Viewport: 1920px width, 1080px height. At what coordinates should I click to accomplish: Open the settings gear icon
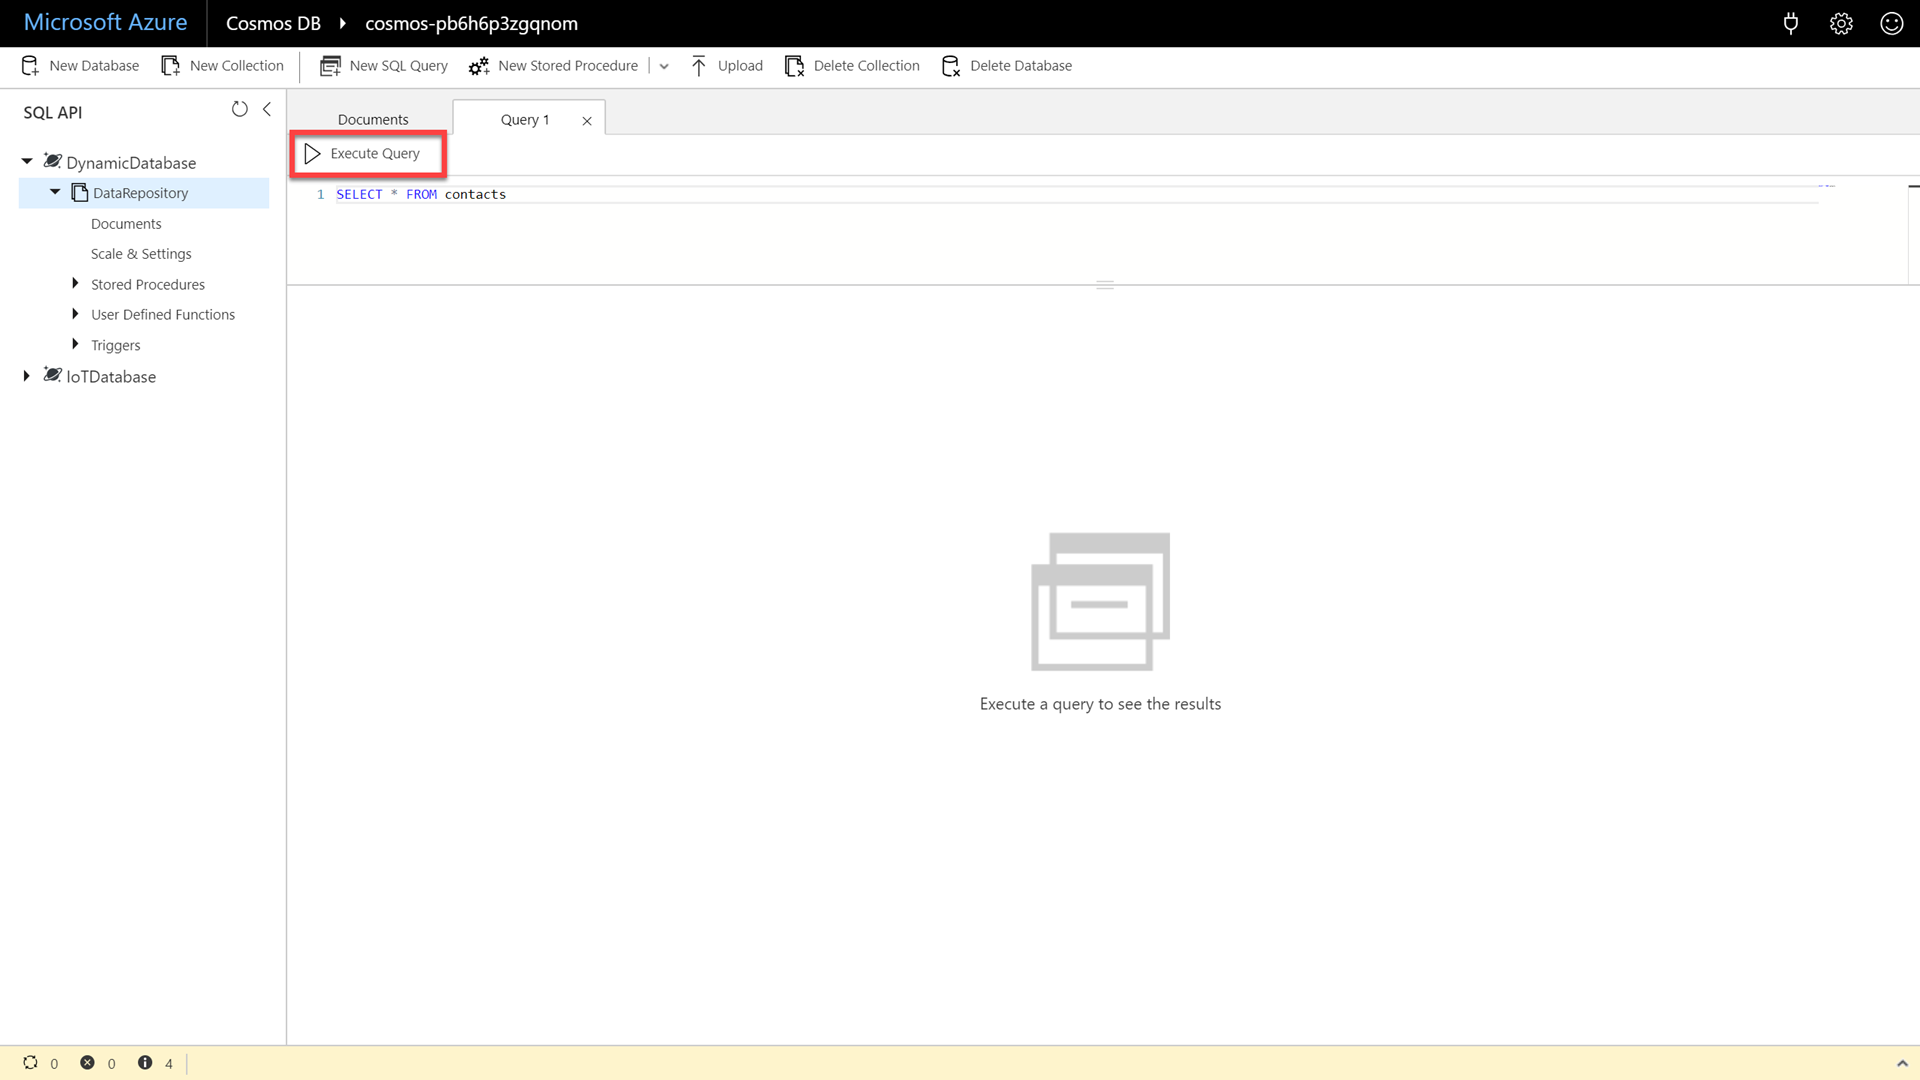click(1841, 23)
